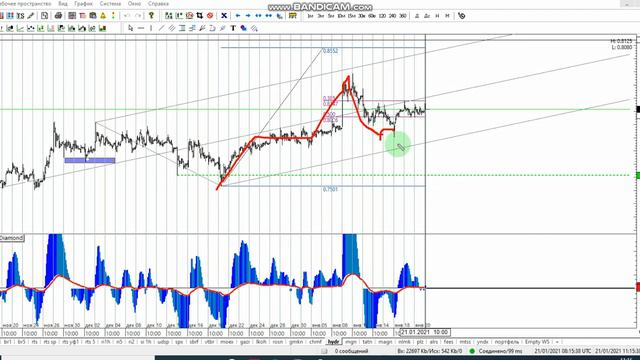The image size is (640, 360).
Task: Switch to the rosn workspace tab
Action: coord(278,342)
